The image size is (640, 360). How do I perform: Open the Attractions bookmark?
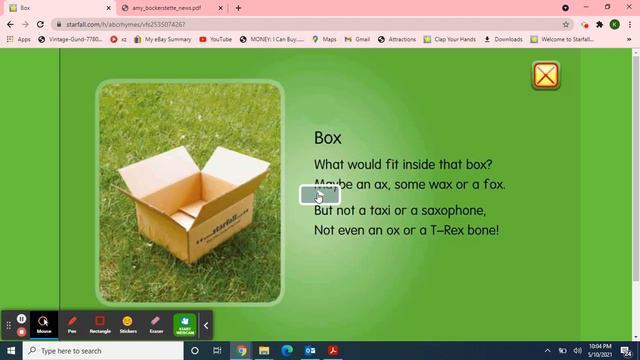pyautogui.click(x=397, y=39)
